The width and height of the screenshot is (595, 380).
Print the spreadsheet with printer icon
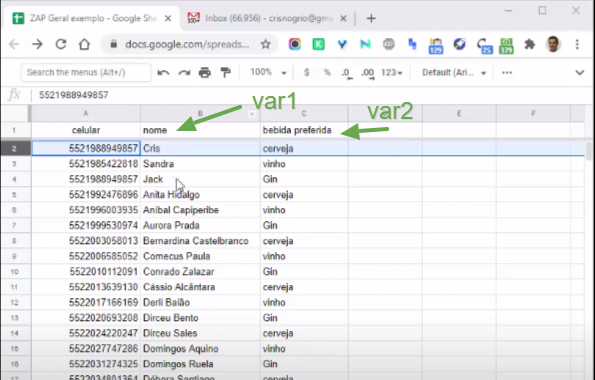coord(205,73)
